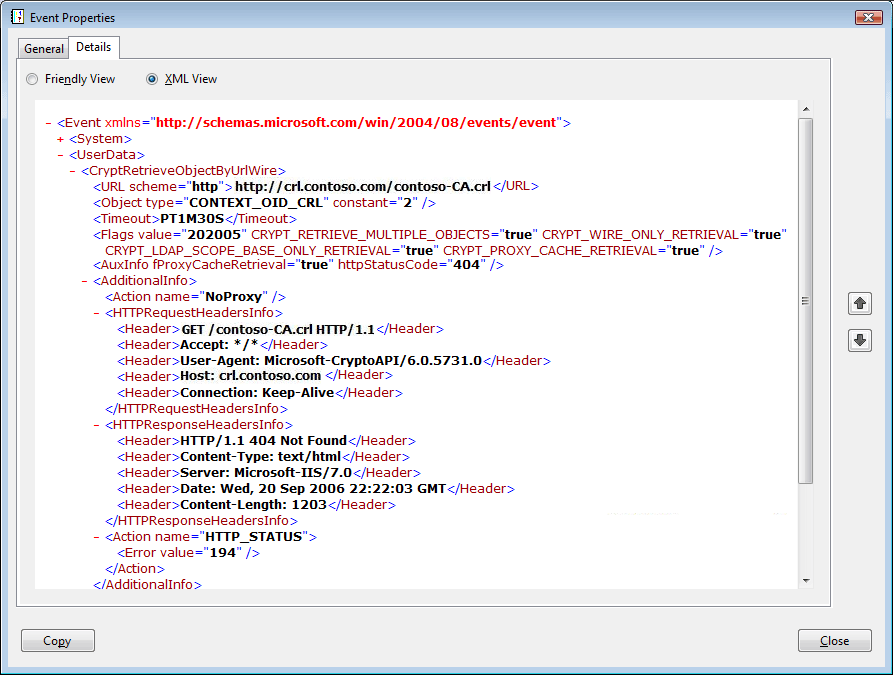The image size is (894, 675).
Task: Click the XML scrollbar down arrow
Action: 806,580
